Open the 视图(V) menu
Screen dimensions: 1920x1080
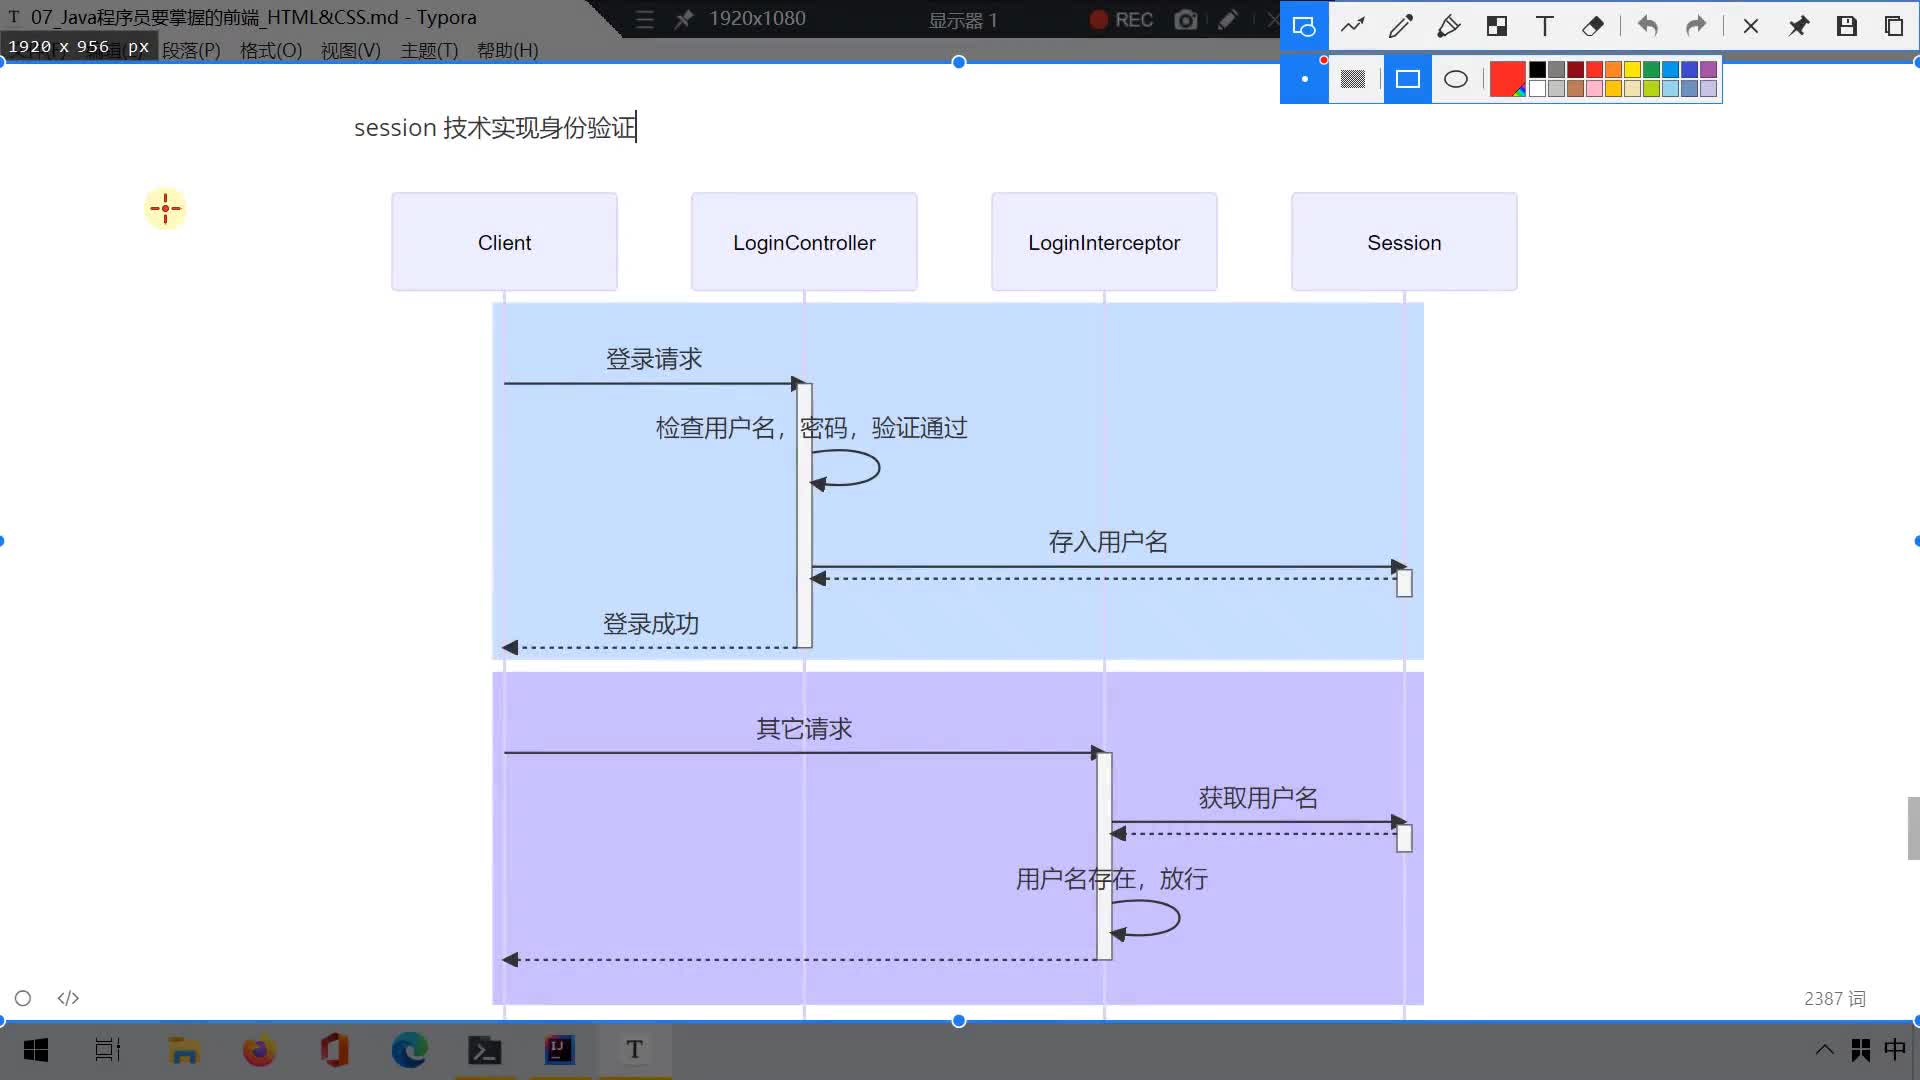(x=350, y=50)
